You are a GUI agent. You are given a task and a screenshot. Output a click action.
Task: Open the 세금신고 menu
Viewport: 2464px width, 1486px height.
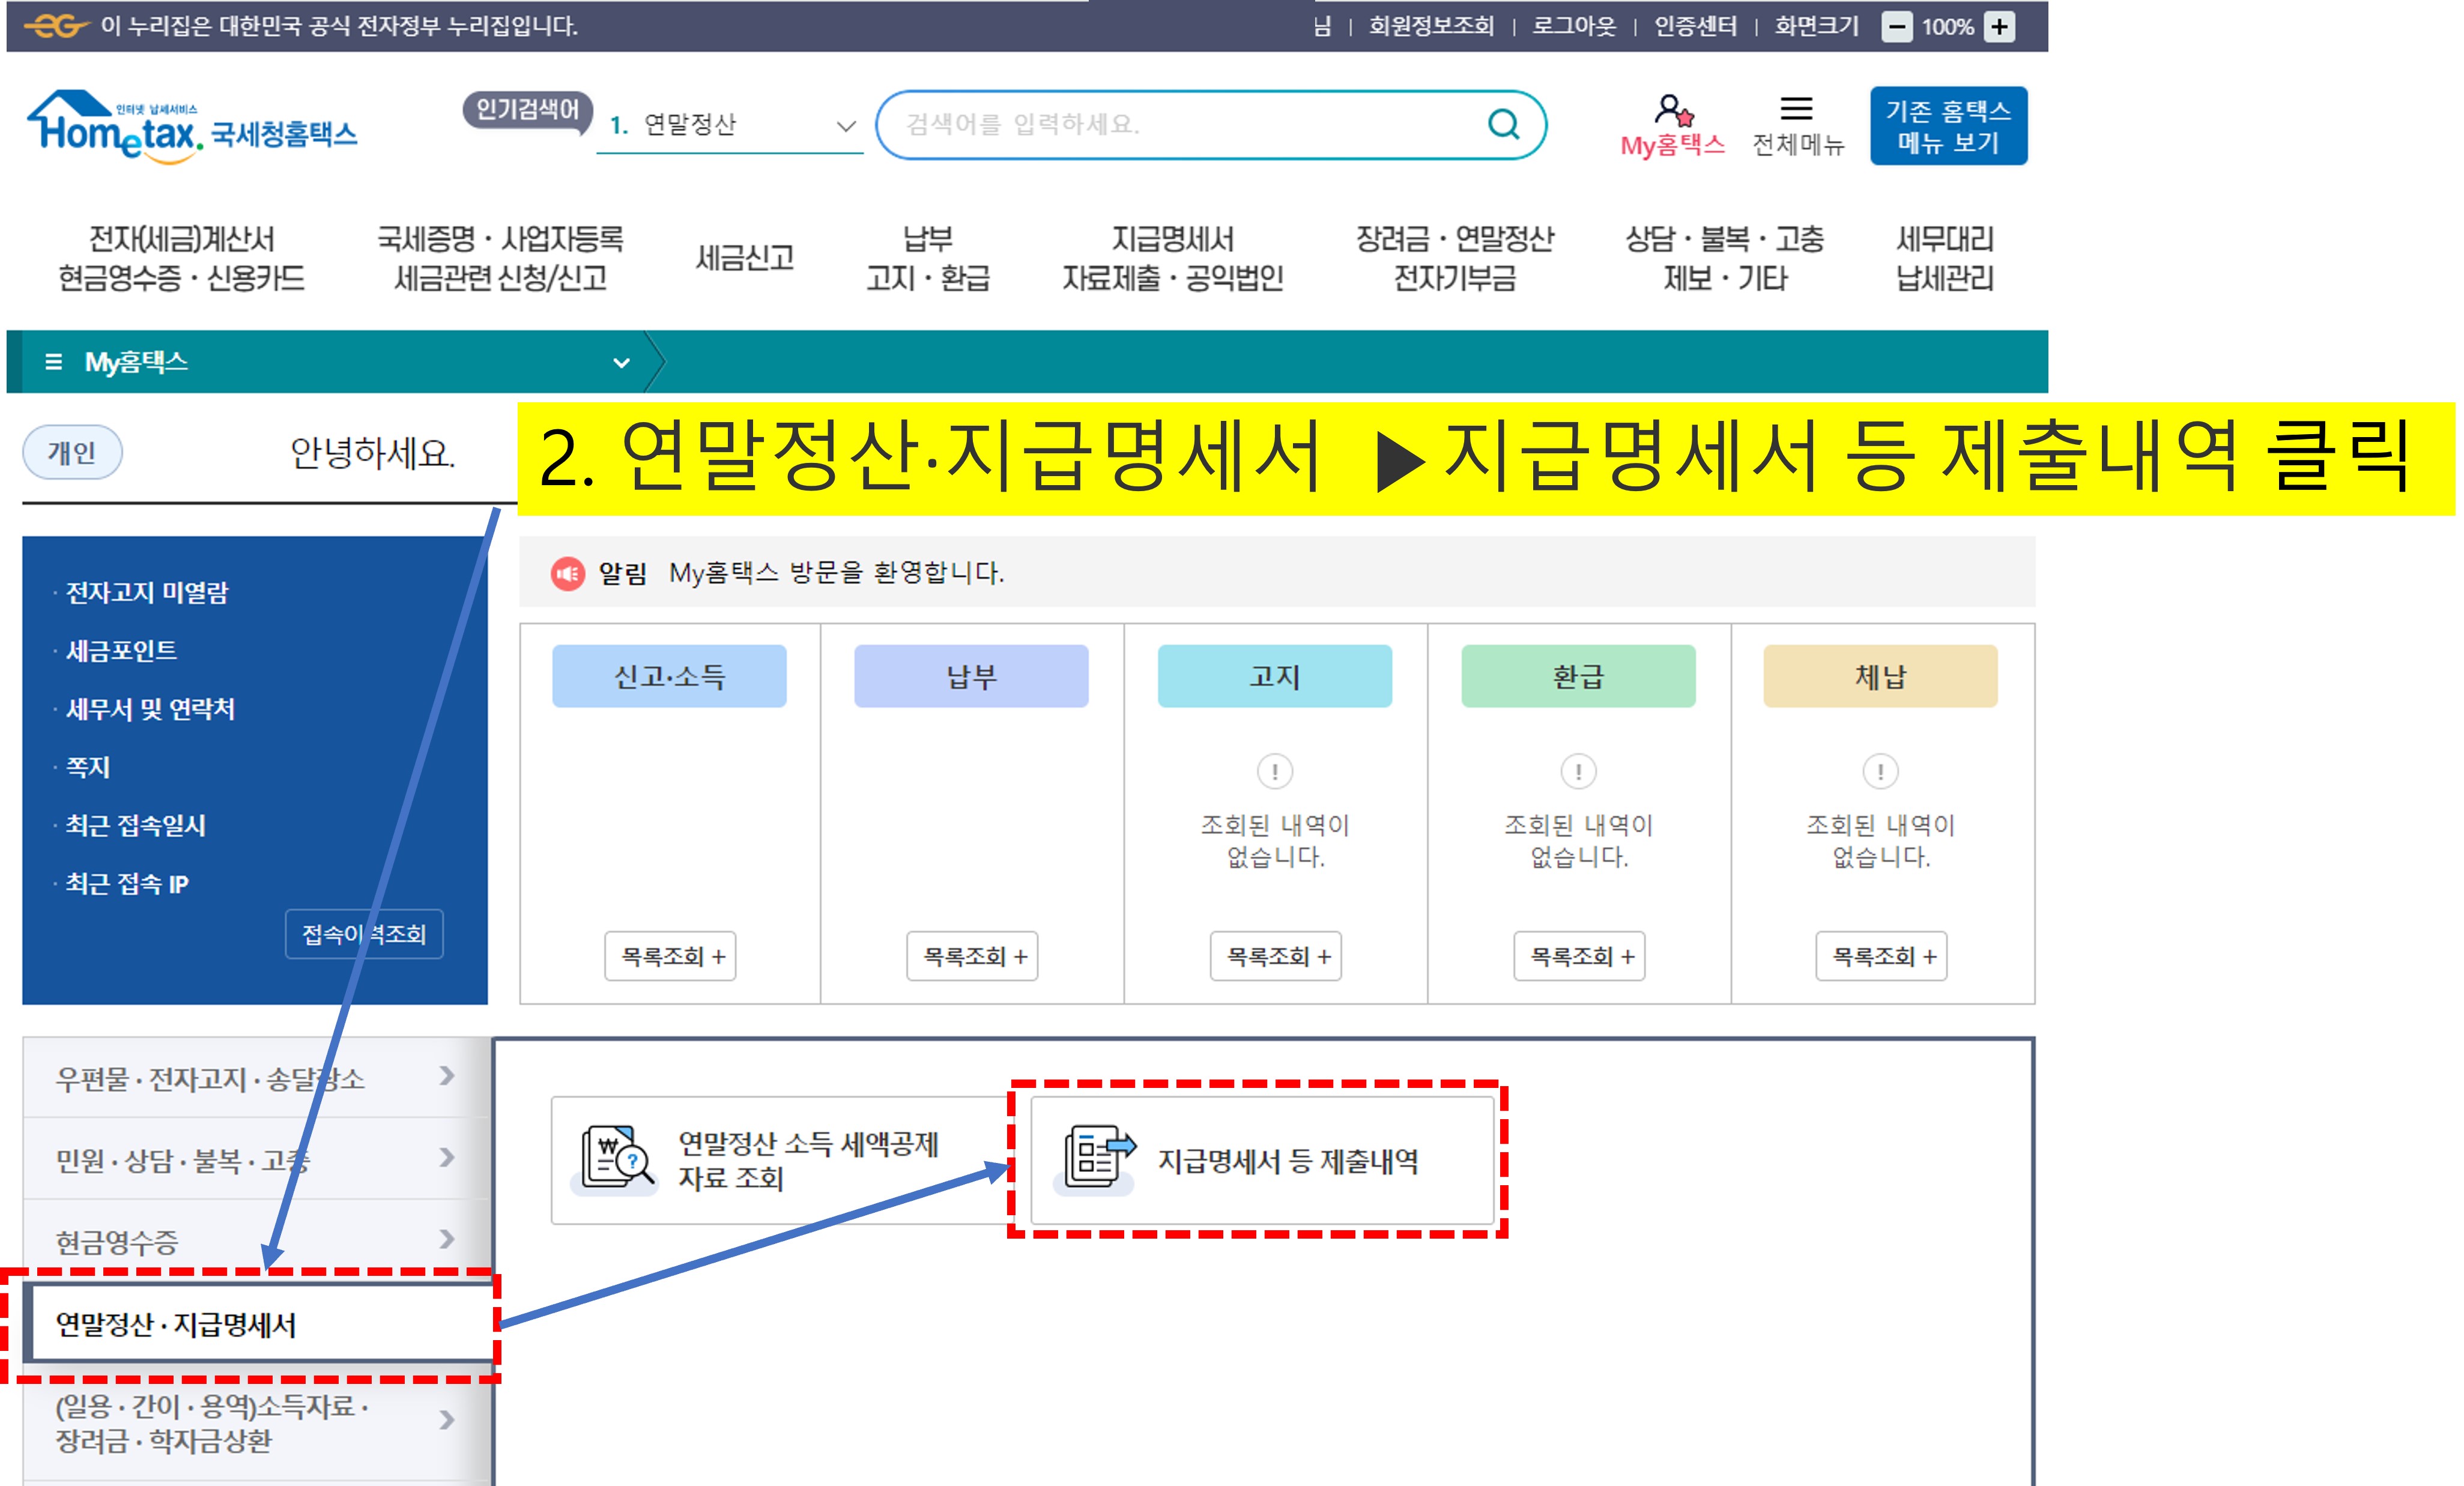click(x=744, y=258)
